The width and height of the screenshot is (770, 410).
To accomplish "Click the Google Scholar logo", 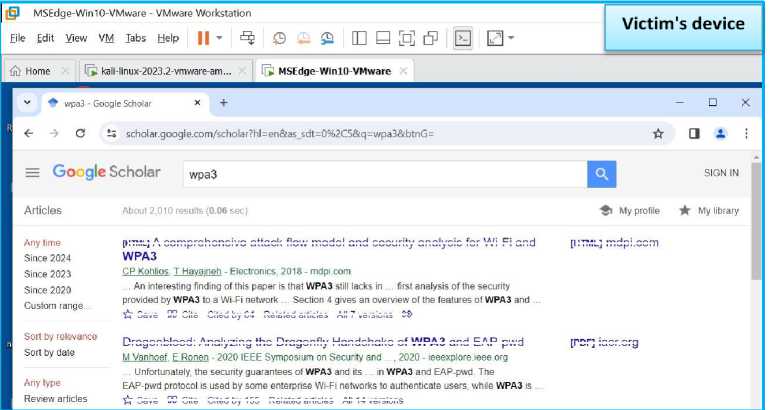I will pos(107,172).
